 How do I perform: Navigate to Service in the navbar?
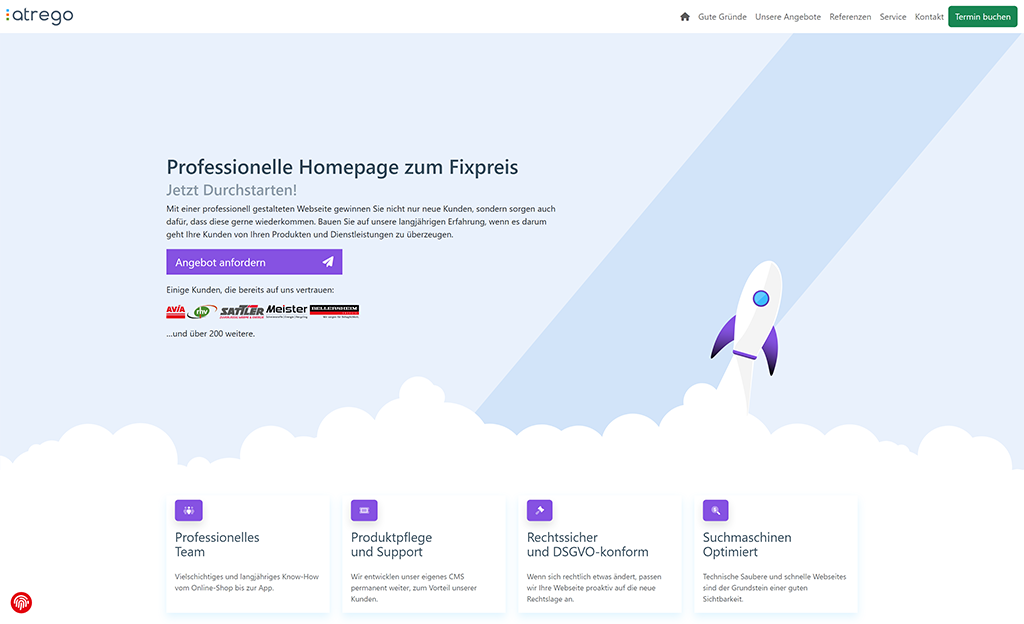click(x=893, y=17)
